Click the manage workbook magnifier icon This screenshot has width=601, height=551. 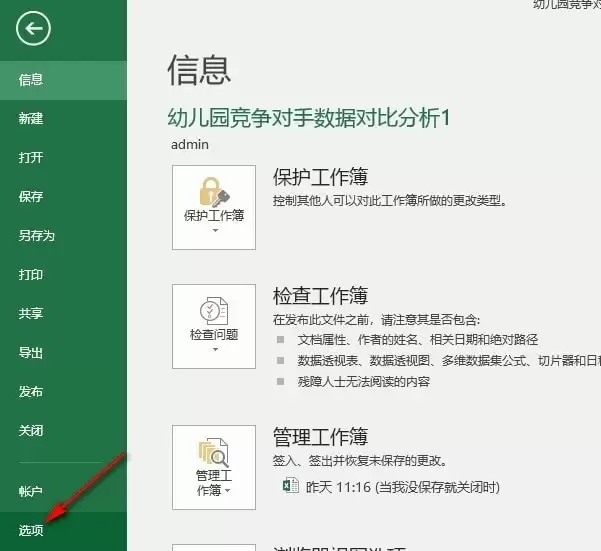[213, 453]
